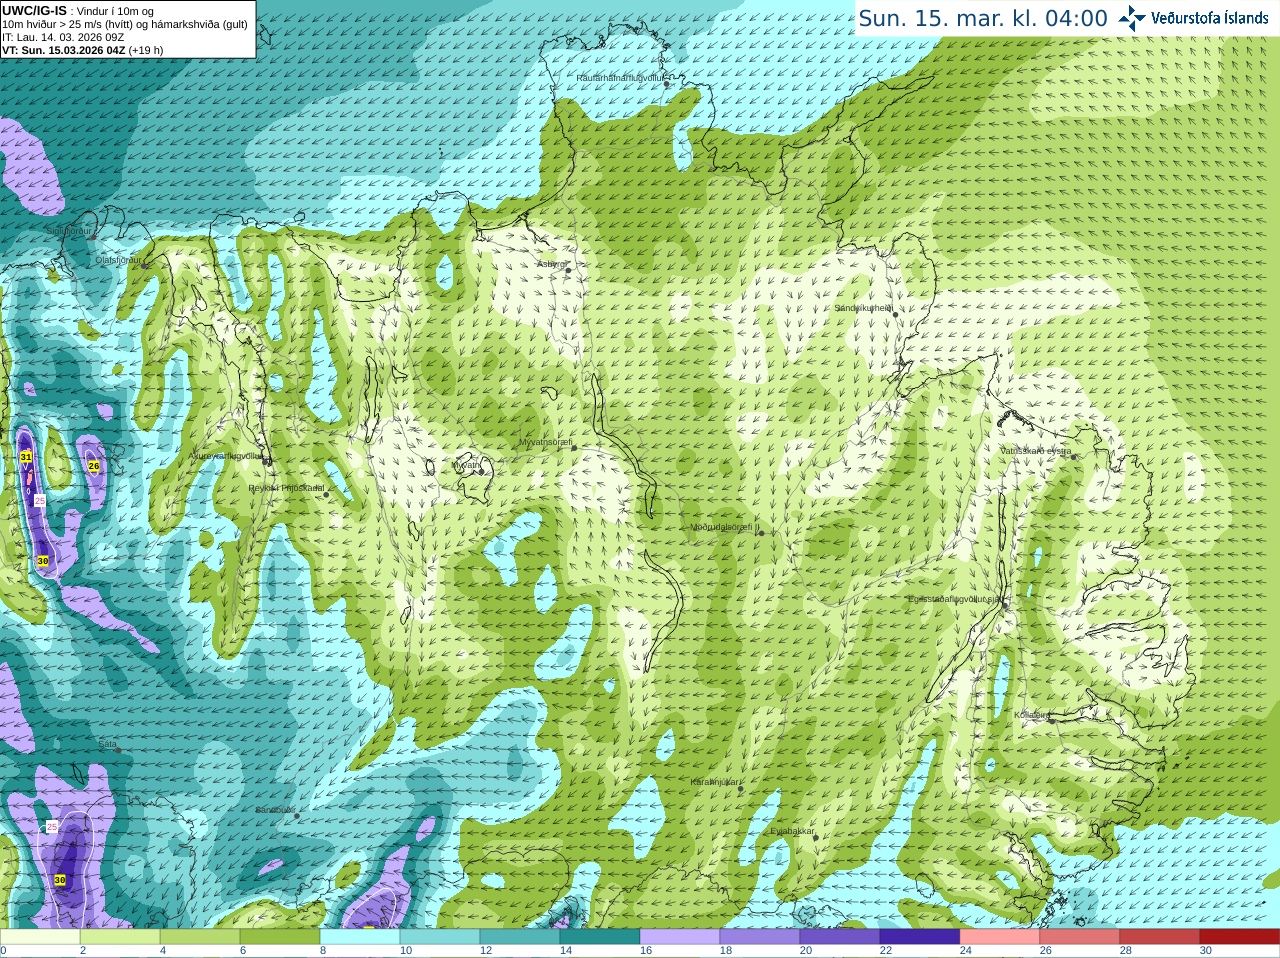The width and height of the screenshot is (1280, 958).
Task: Select the Kárahnjúkar station label
Action: click(x=716, y=782)
